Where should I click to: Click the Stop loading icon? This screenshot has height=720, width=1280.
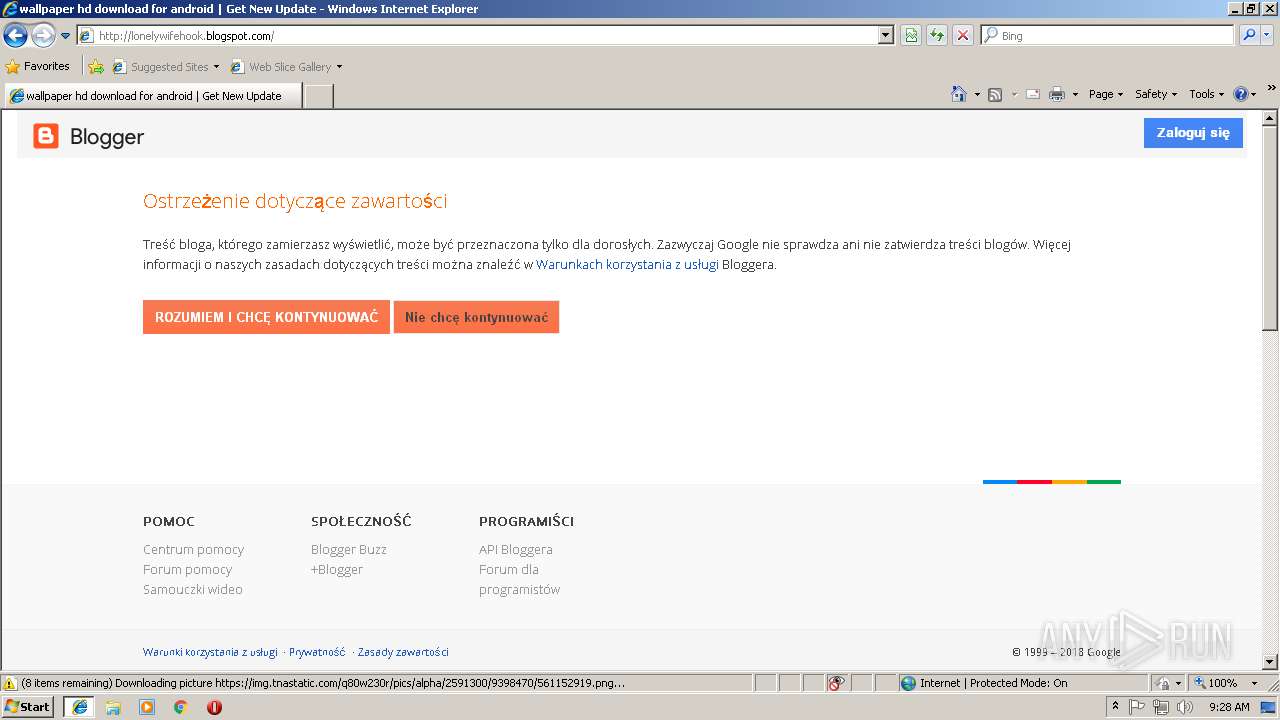tap(963, 36)
